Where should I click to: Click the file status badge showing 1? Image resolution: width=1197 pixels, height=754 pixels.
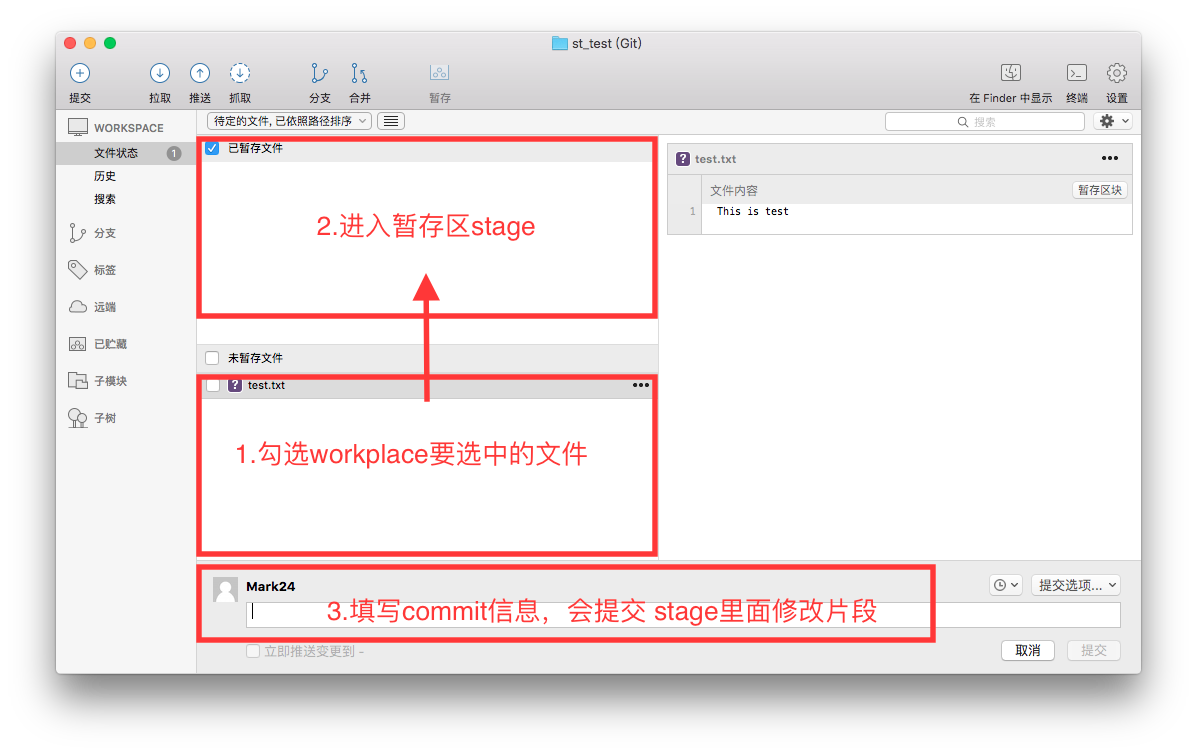point(174,153)
